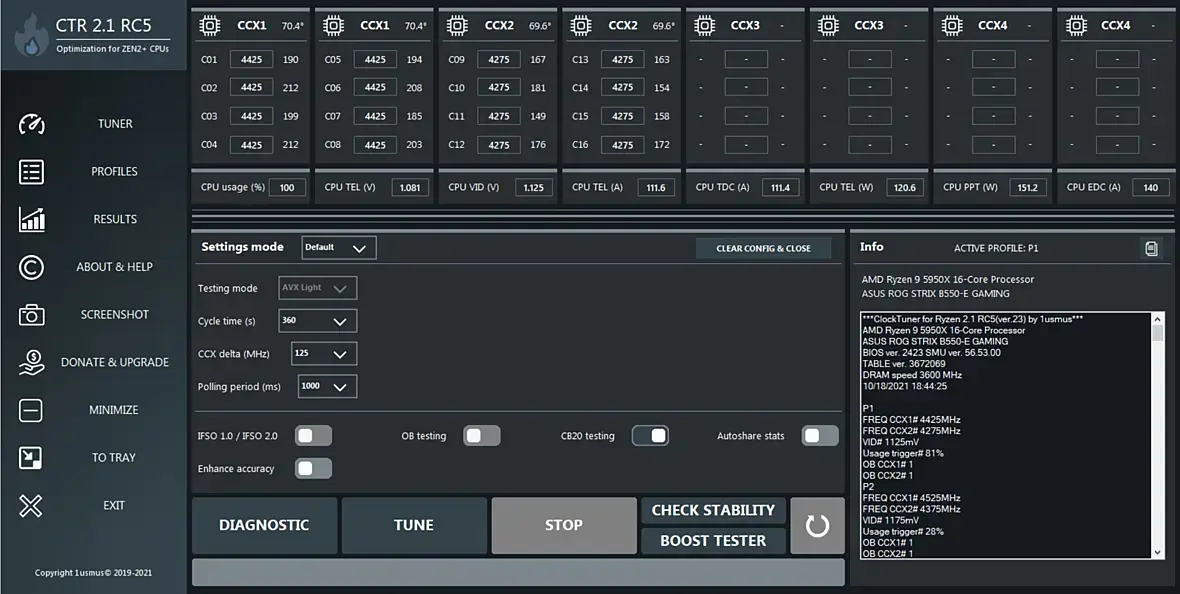The image size is (1180, 594).
Task: Click chip icon of CCX2 panel with C13
Action: click(x=581, y=26)
